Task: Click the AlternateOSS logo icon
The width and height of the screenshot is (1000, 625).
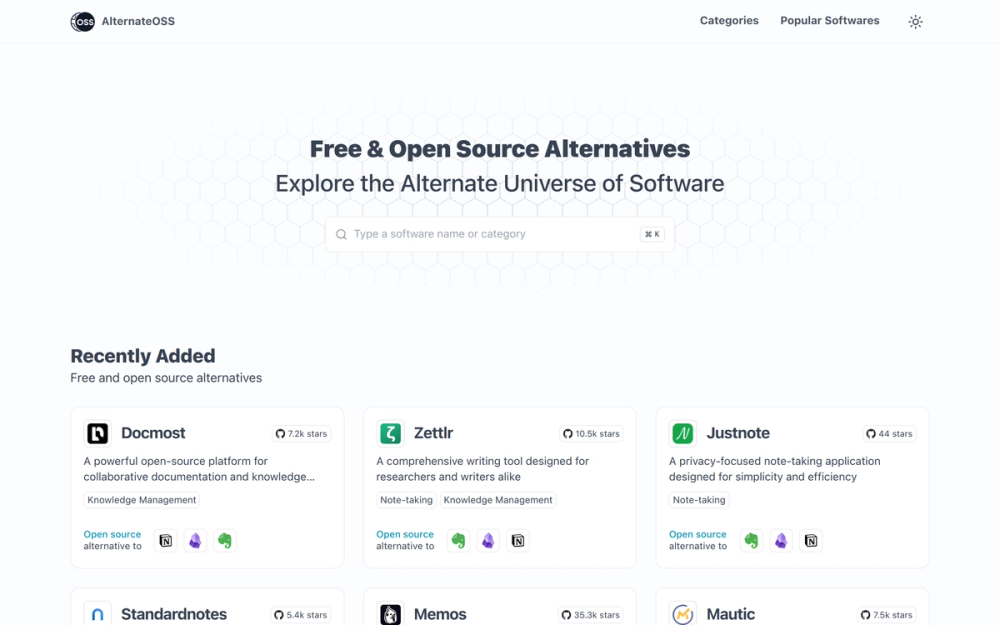Action: pyautogui.click(x=82, y=22)
